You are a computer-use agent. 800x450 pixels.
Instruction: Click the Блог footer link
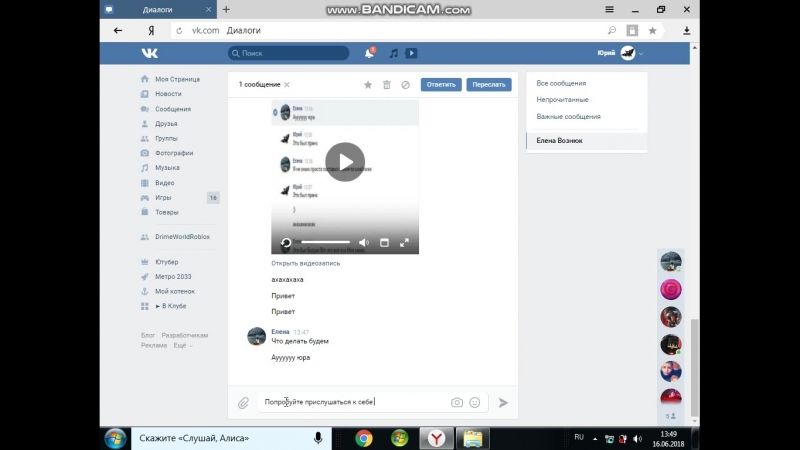click(148, 335)
